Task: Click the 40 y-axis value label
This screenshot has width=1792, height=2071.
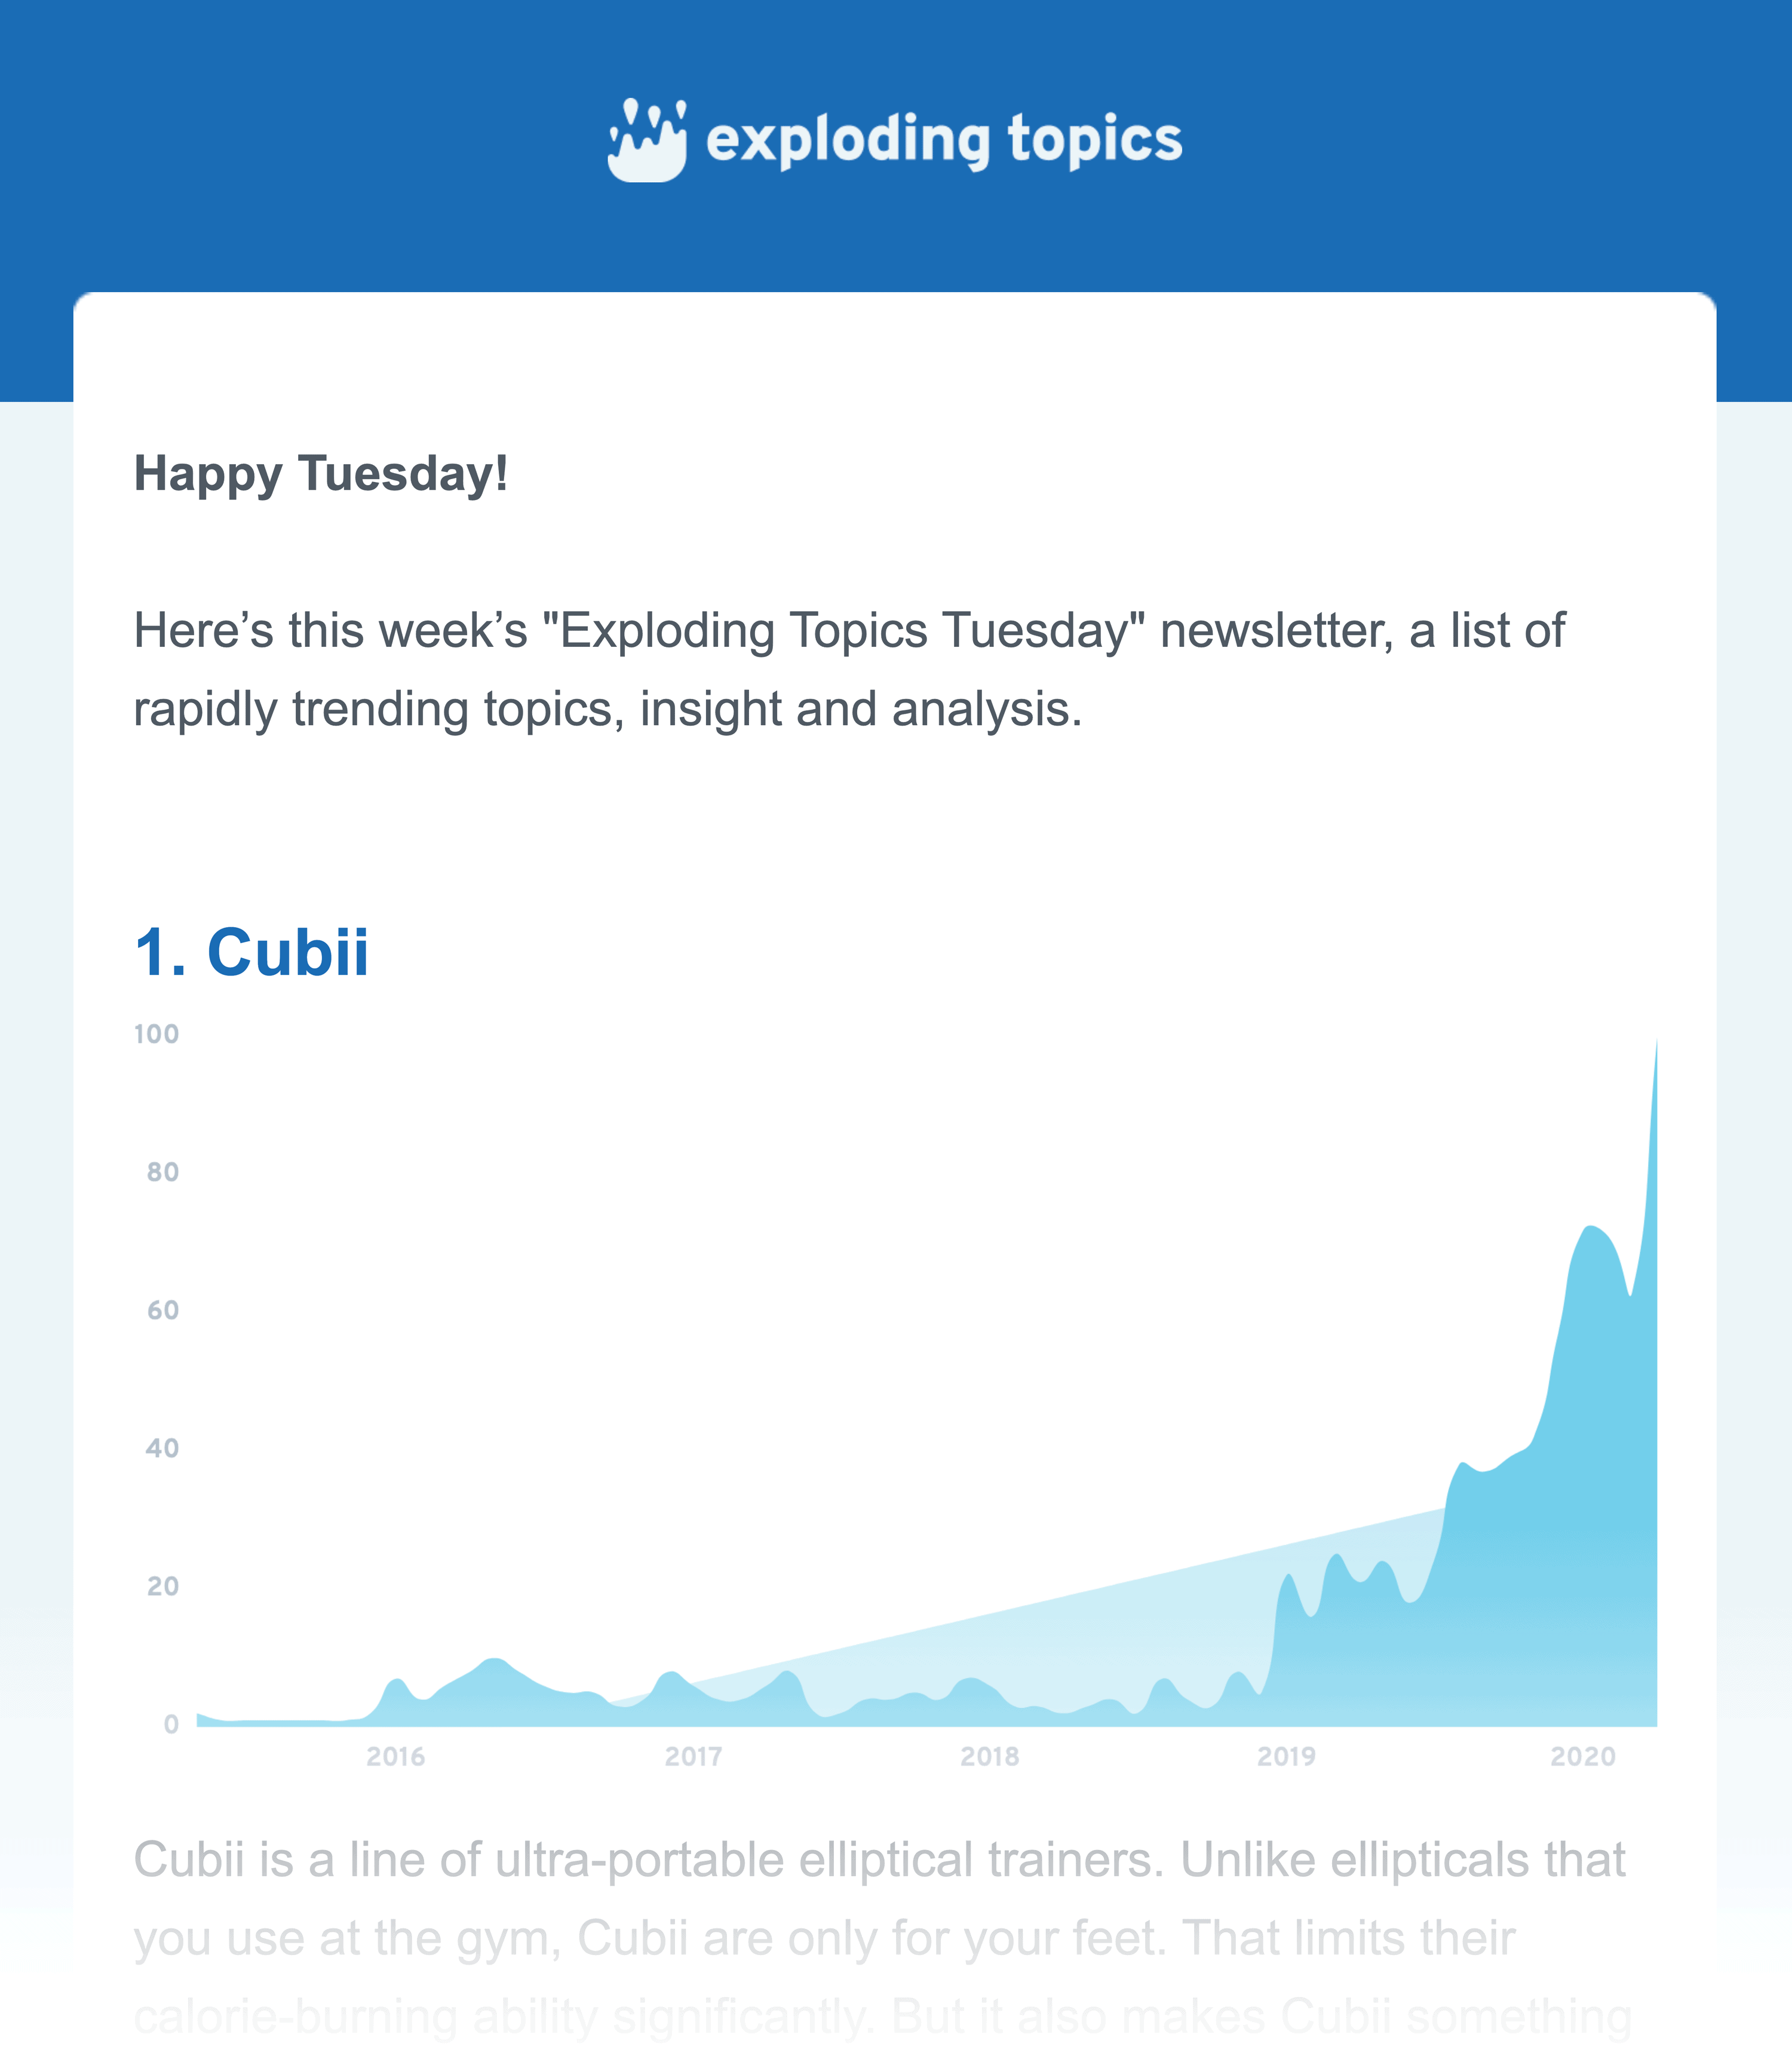Action: [162, 1448]
